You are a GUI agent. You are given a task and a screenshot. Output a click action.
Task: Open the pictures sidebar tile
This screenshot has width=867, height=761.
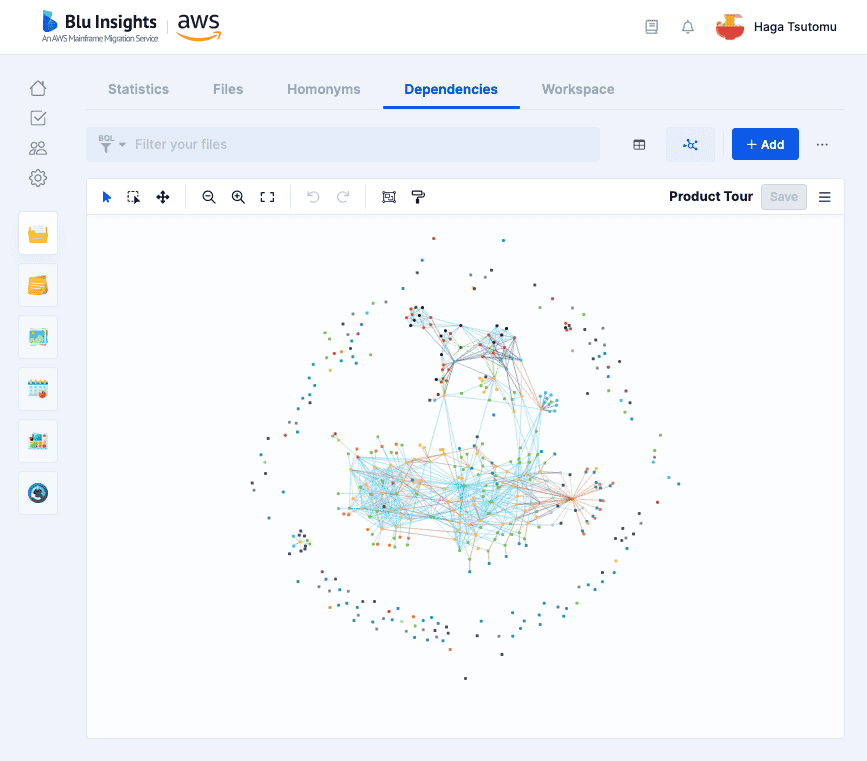[x=38, y=337]
